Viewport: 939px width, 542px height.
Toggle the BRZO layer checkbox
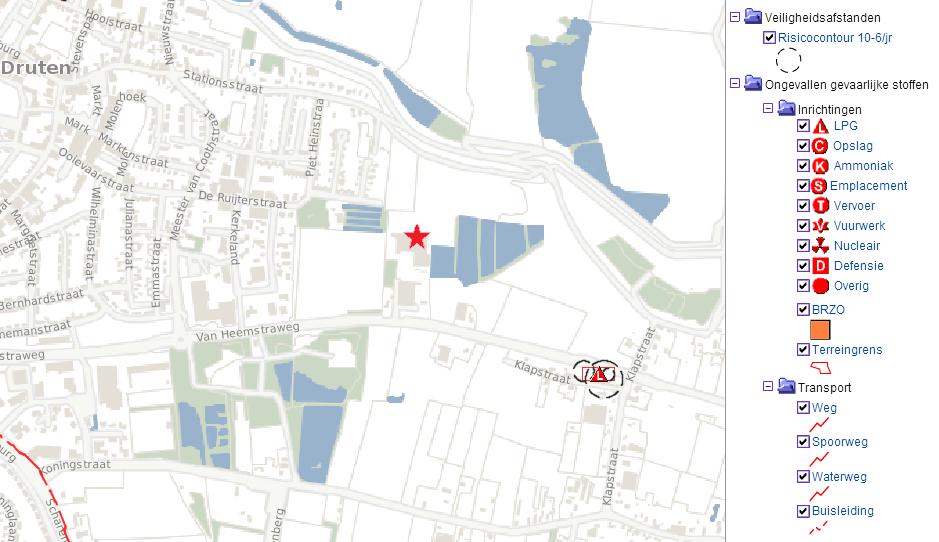[804, 310]
